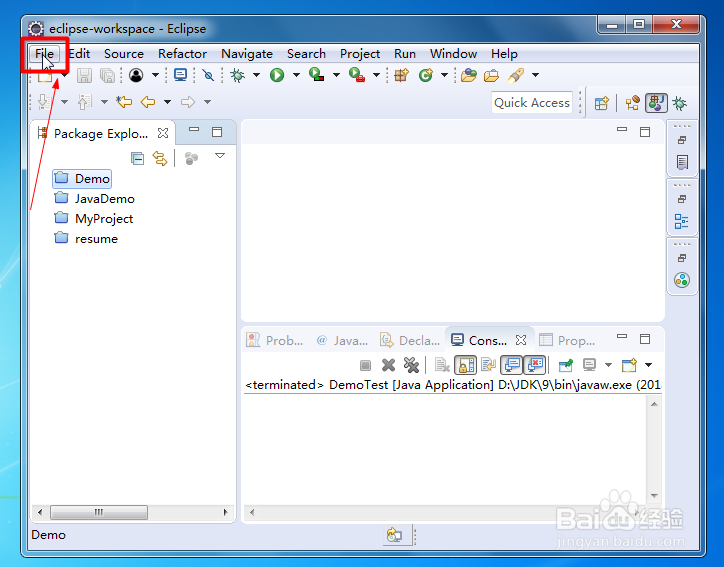
Task: Open dropdown next to New Java Class icon
Action: tap(444, 75)
